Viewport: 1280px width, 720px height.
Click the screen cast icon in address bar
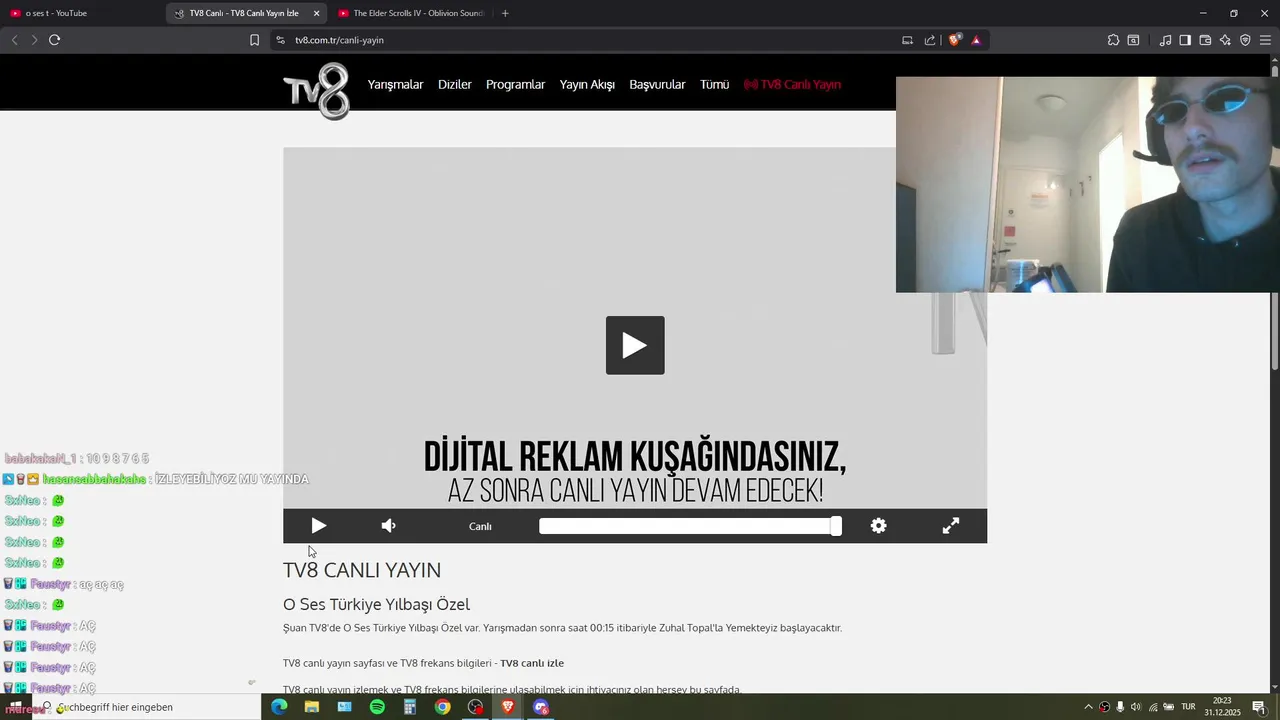click(907, 40)
